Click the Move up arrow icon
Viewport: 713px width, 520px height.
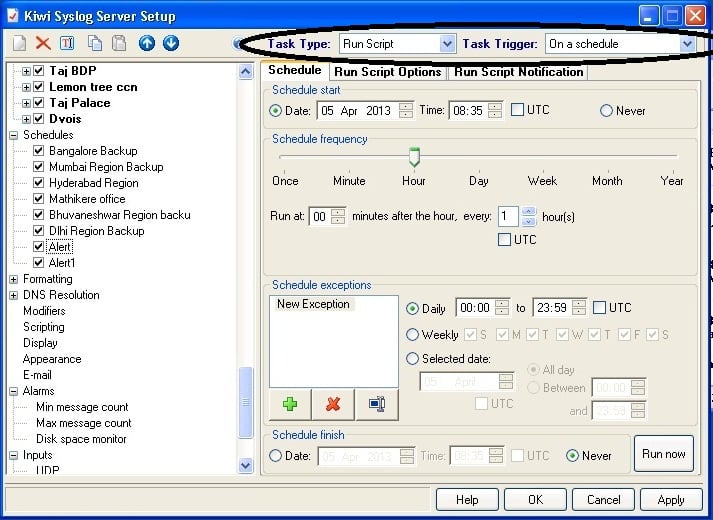pyautogui.click(x=146, y=43)
